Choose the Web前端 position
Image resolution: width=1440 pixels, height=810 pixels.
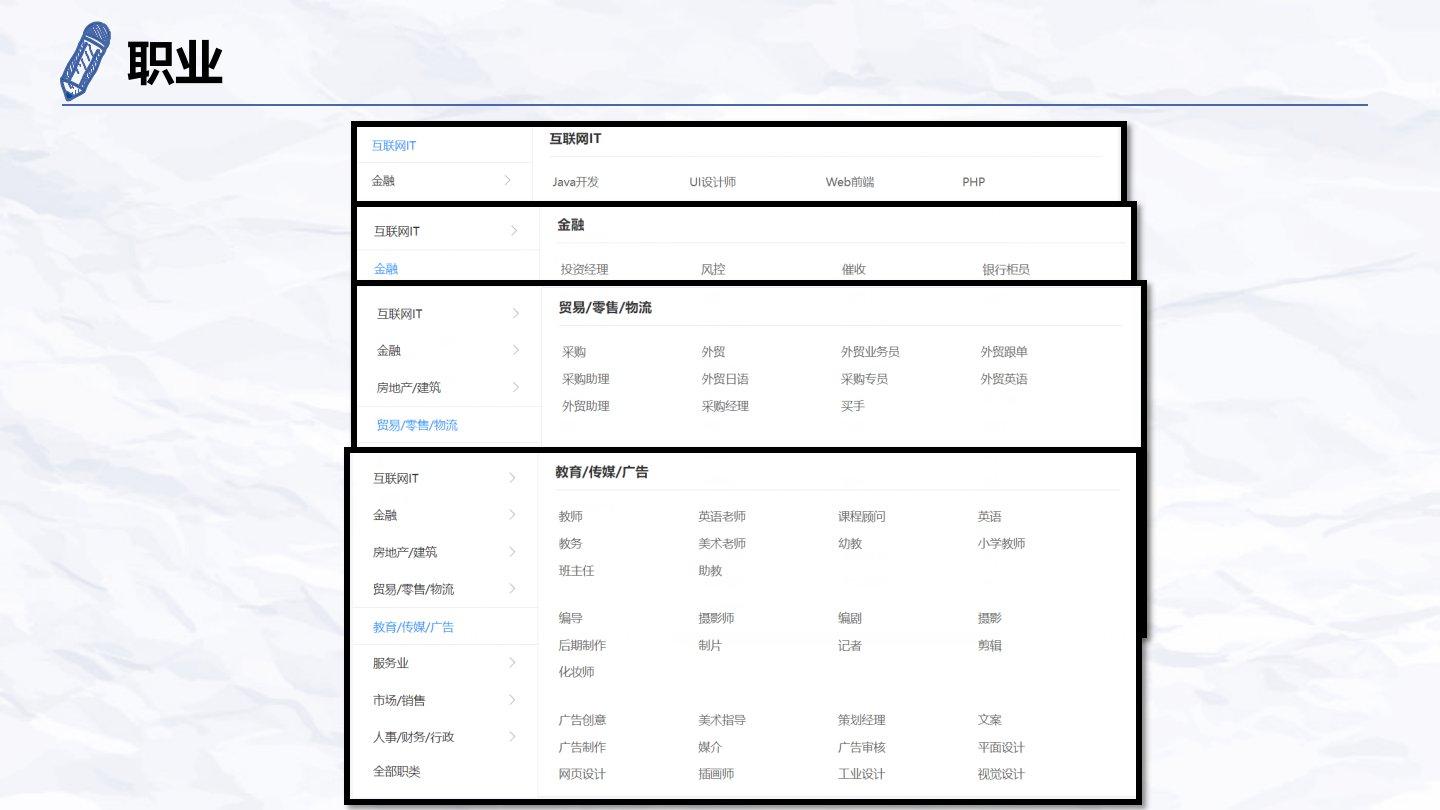coord(849,182)
